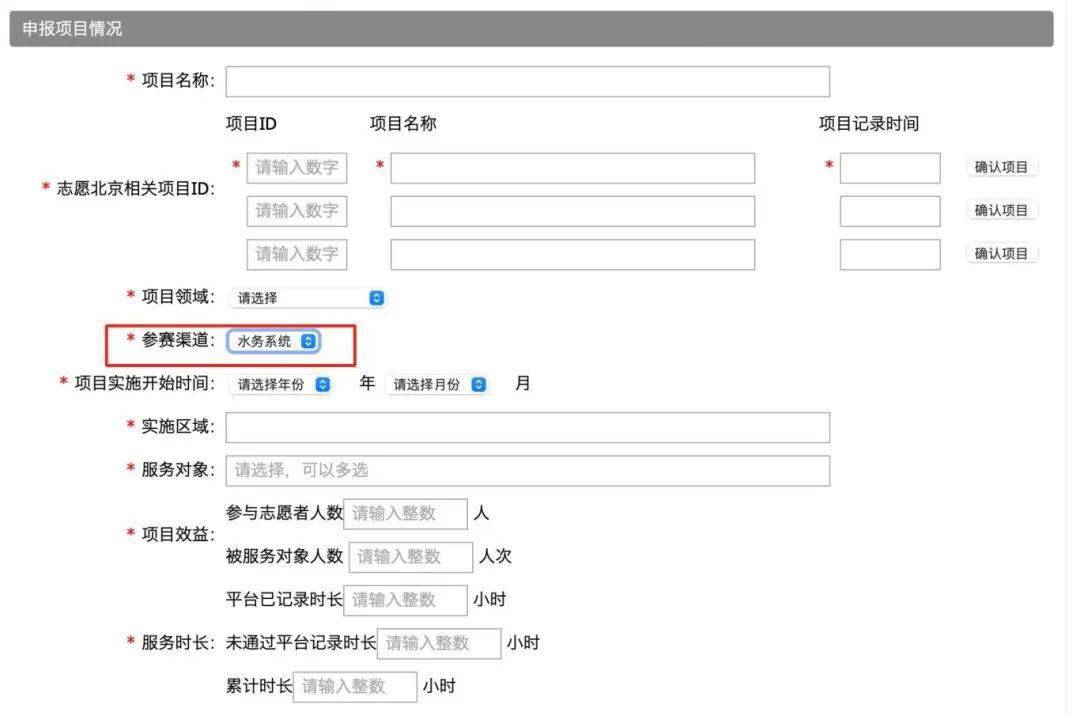
Task: Click the 未通过平台记录时长 field
Action: pos(440,643)
